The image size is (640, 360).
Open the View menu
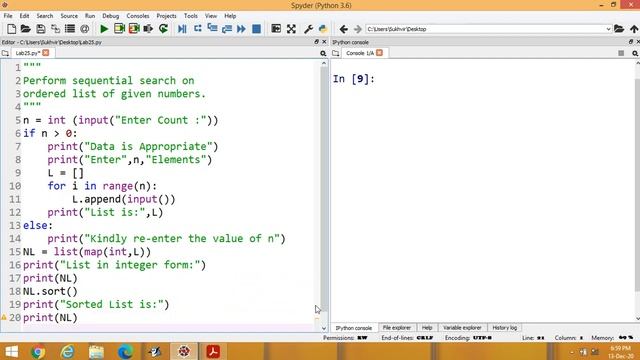[x=211, y=16]
